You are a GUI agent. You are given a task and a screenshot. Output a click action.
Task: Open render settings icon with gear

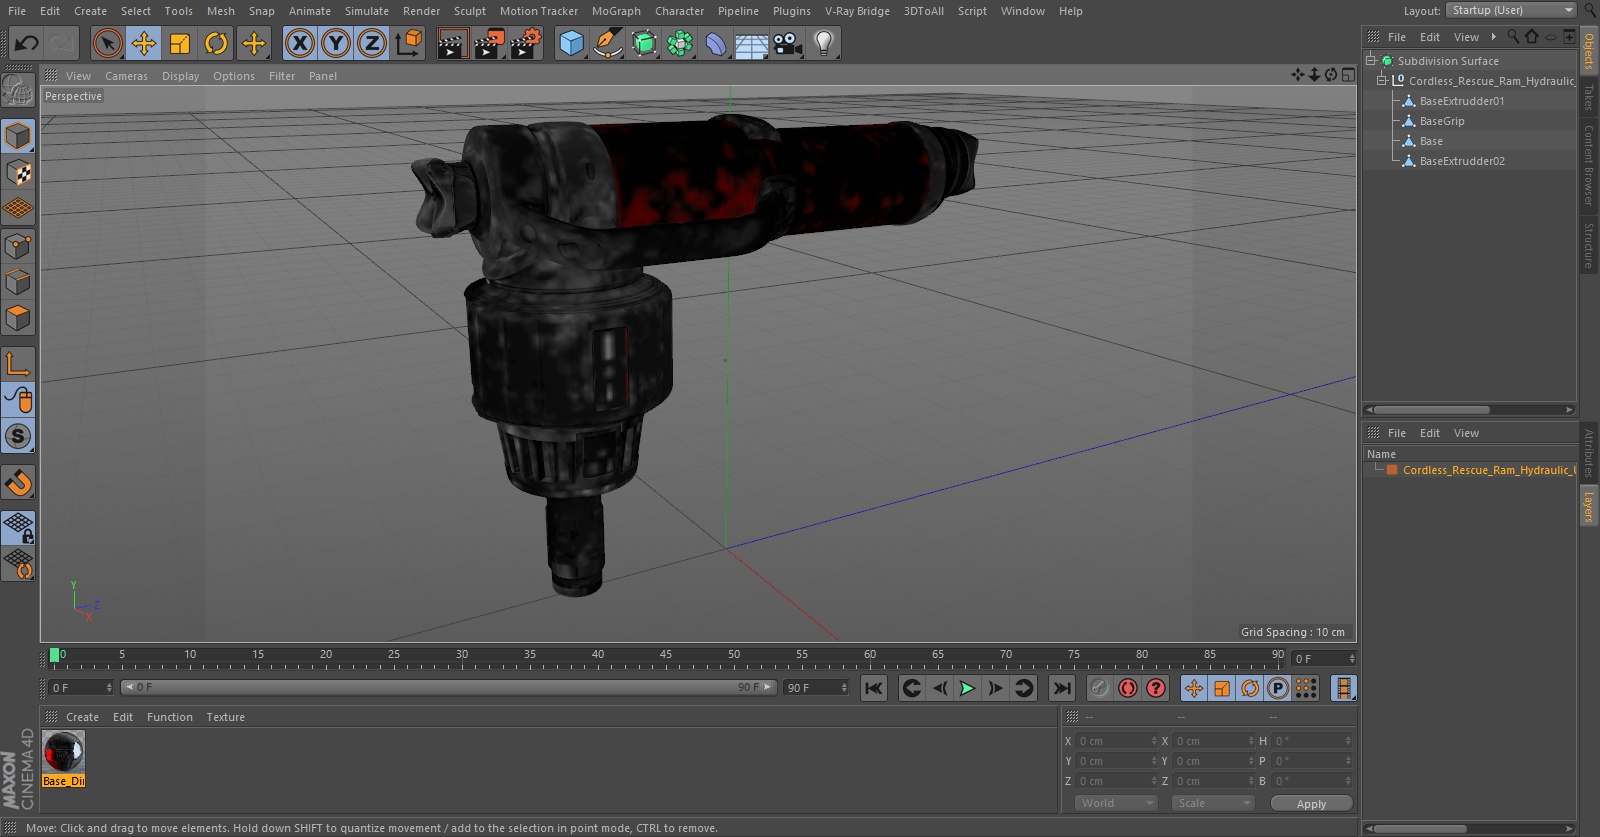pos(526,43)
